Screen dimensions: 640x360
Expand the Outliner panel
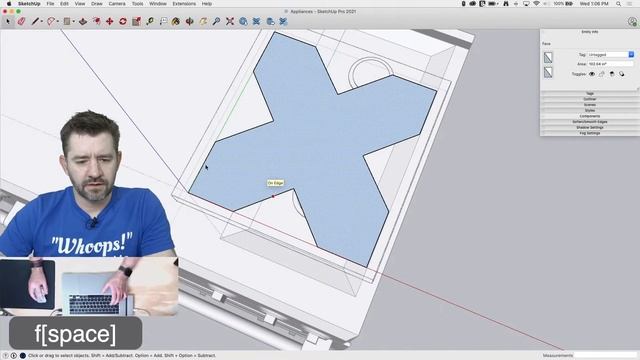click(x=589, y=99)
